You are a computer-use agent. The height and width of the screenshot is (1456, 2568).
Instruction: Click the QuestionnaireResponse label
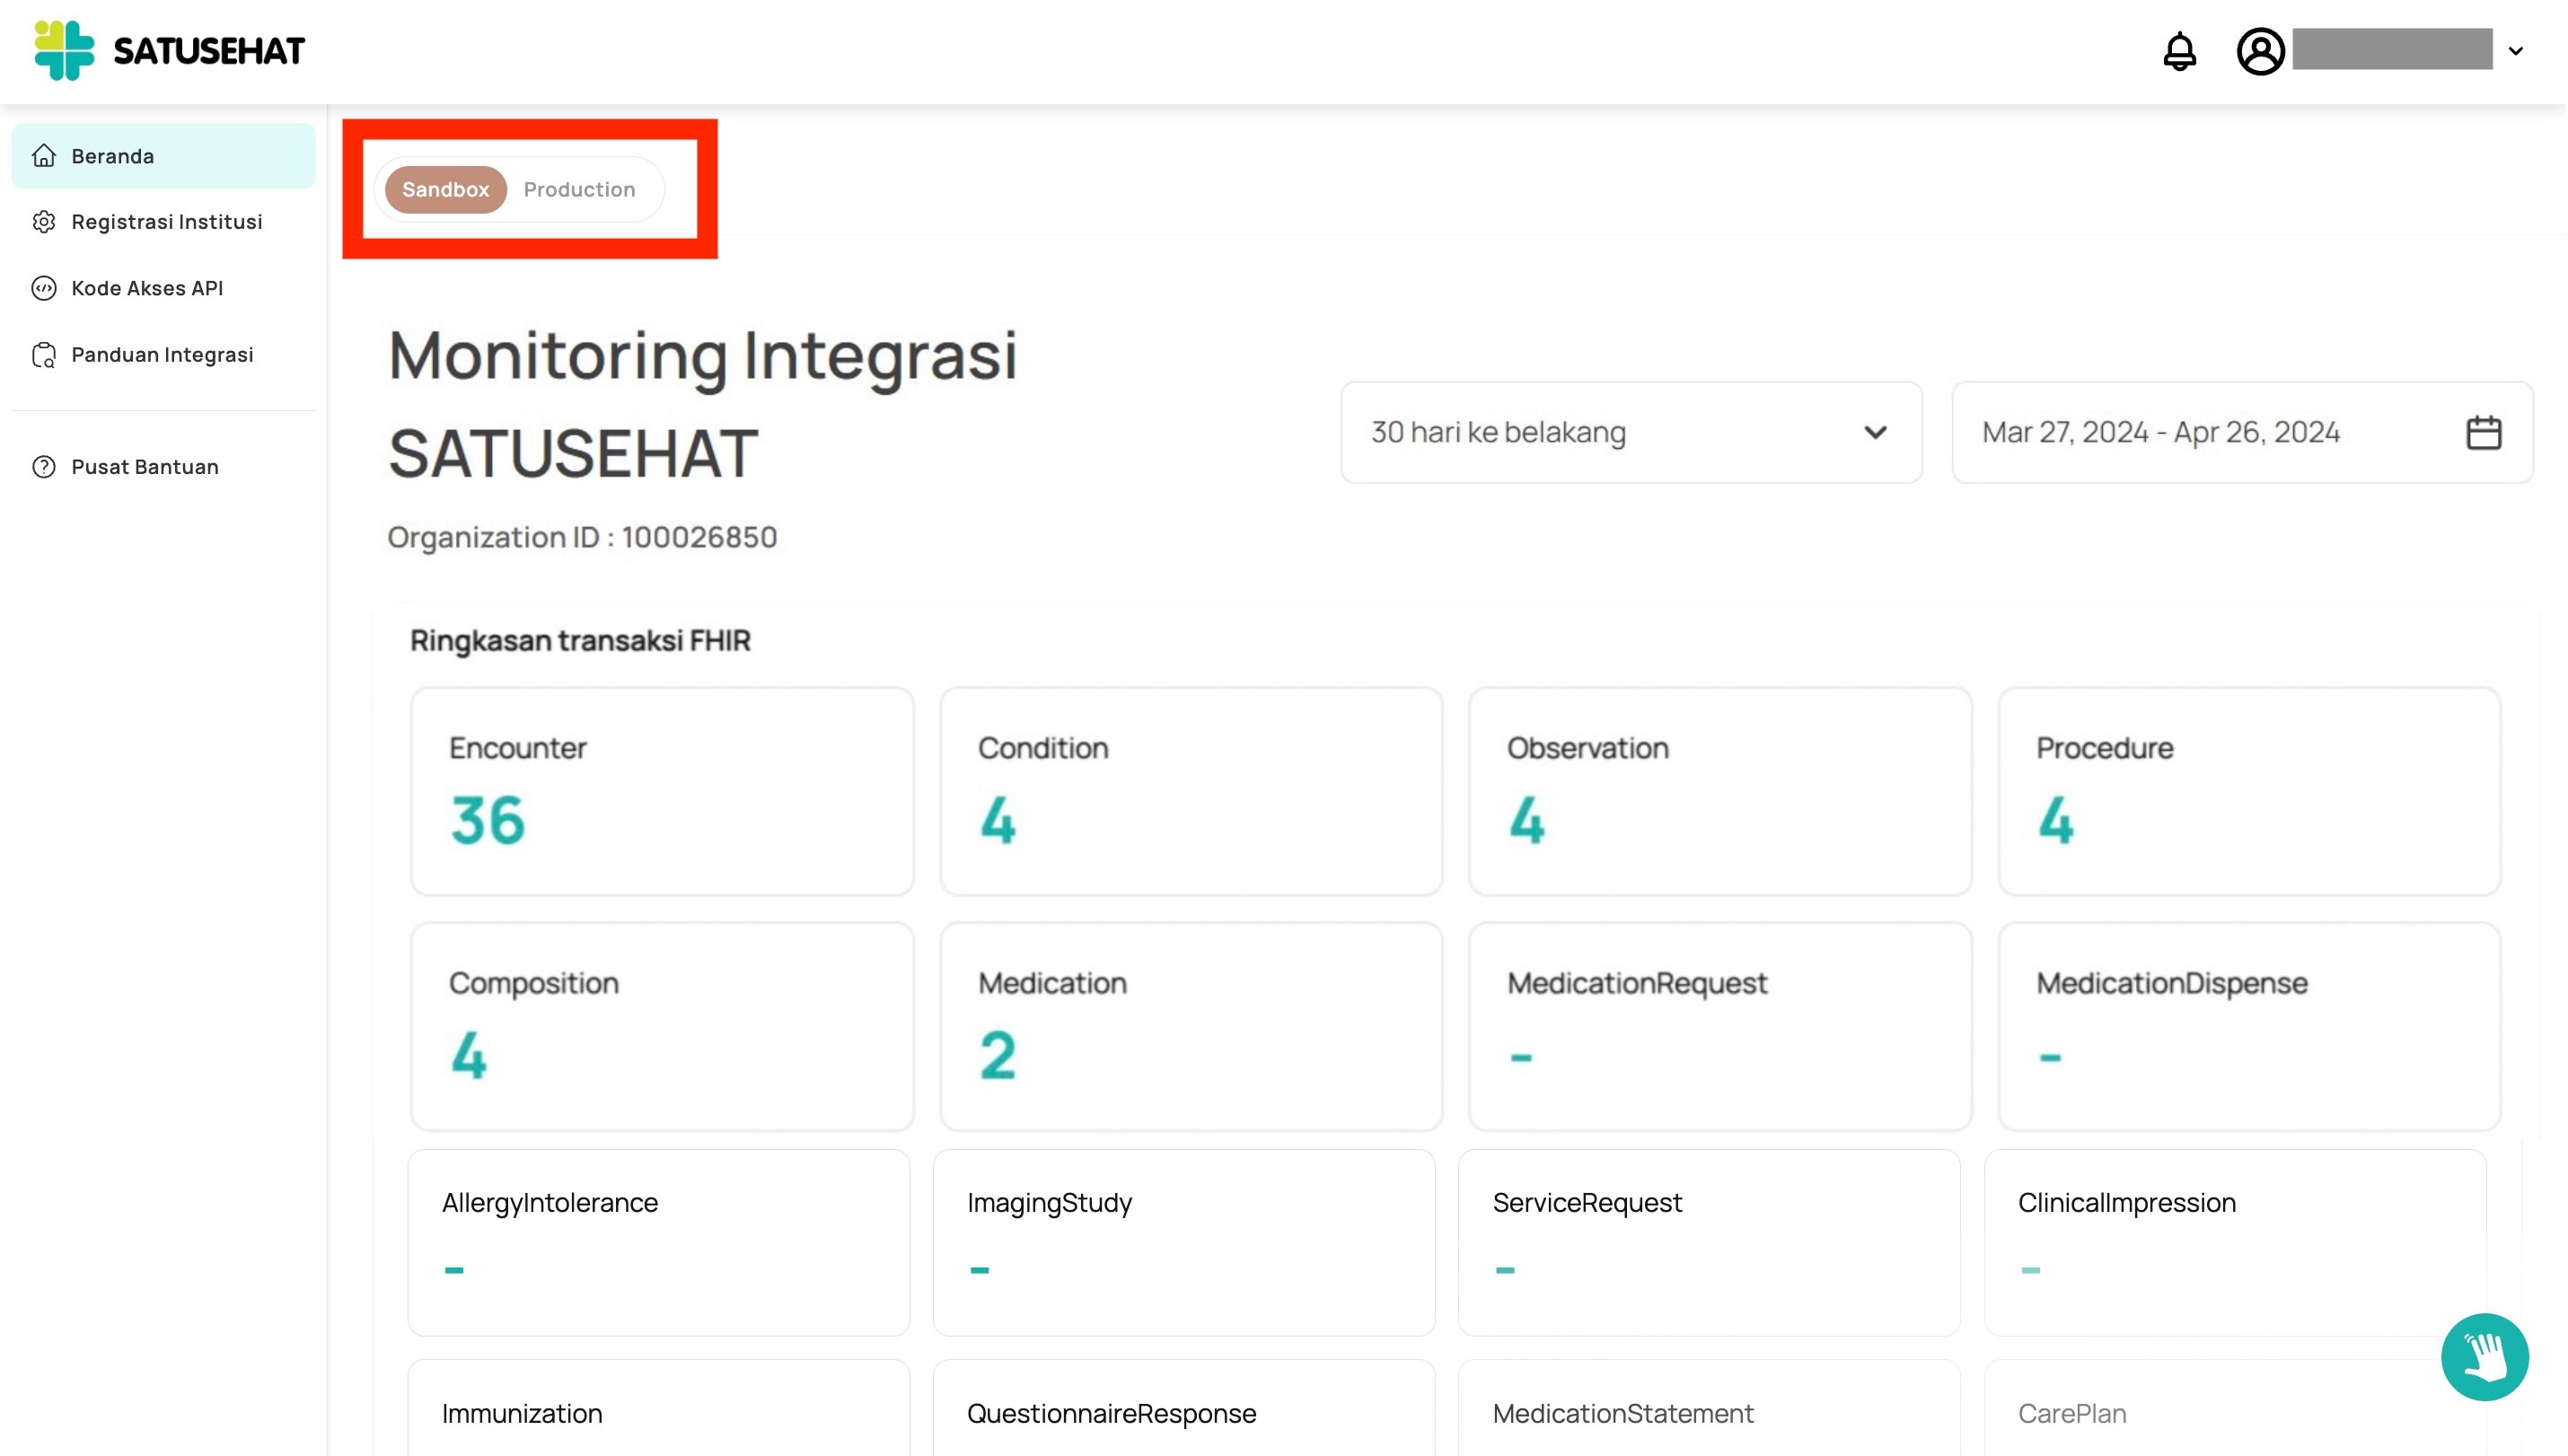point(1111,1414)
